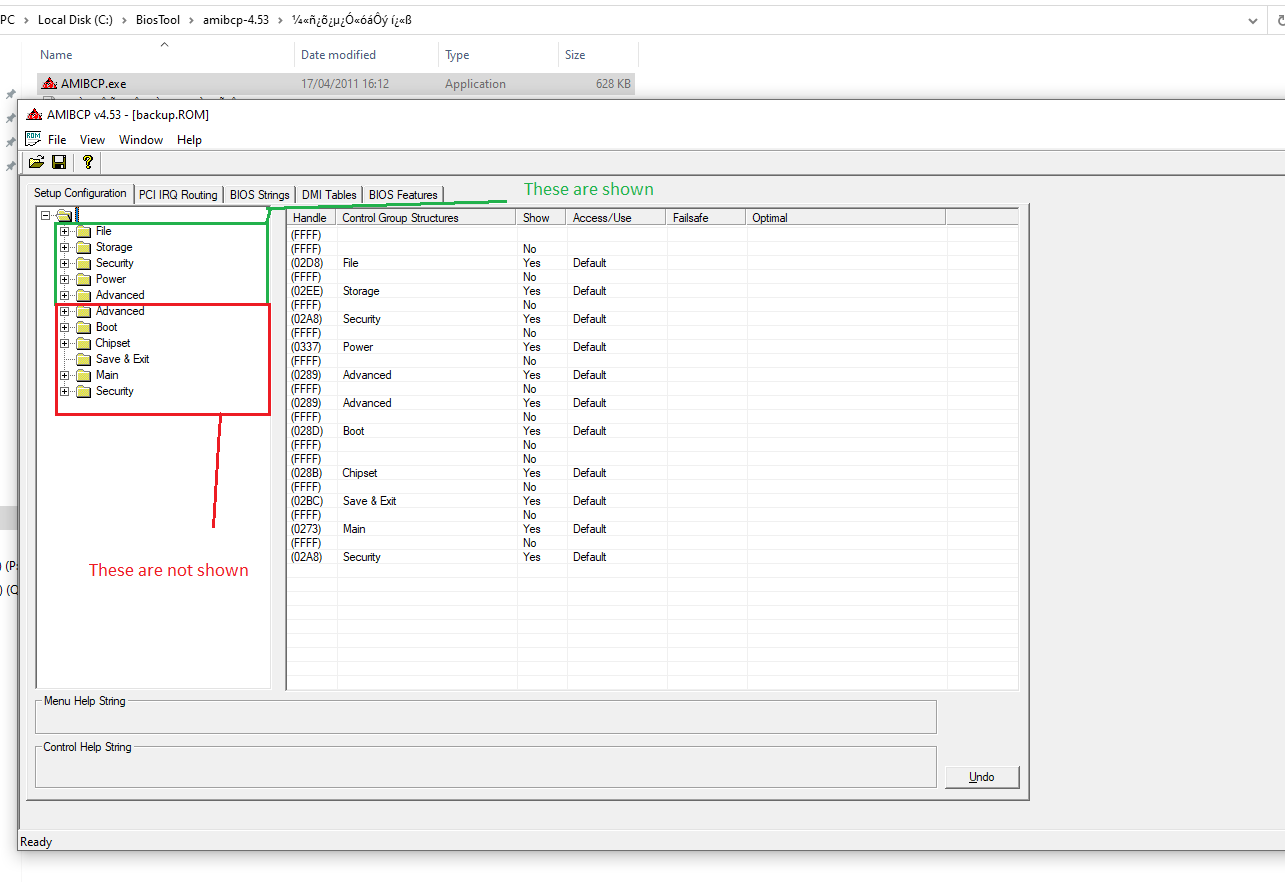Click the Save & Exit tree label
The image size is (1285, 882).
tap(123, 359)
